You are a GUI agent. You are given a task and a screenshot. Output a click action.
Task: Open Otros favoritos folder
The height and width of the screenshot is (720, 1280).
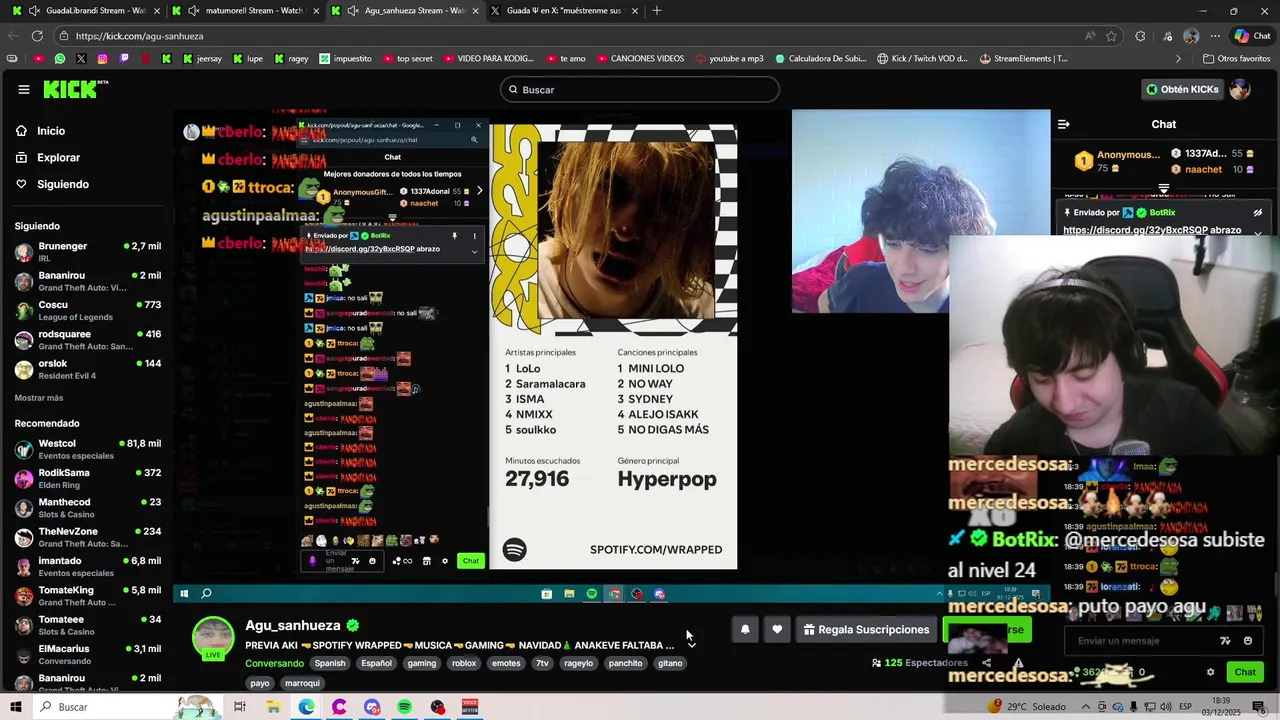1236,59
